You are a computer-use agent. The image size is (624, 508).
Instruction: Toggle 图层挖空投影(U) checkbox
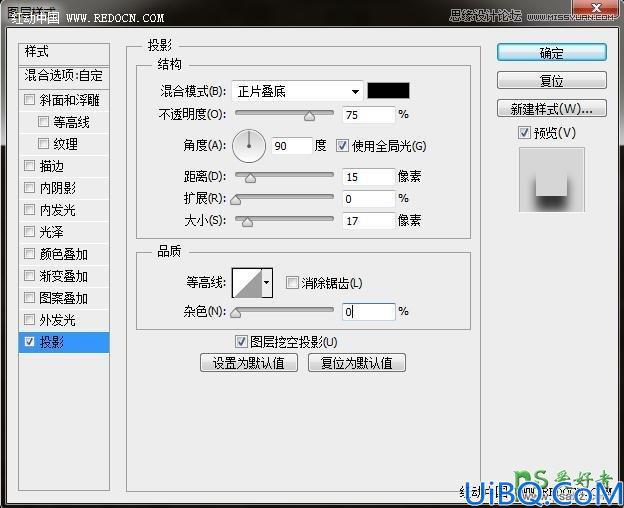coord(241,341)
